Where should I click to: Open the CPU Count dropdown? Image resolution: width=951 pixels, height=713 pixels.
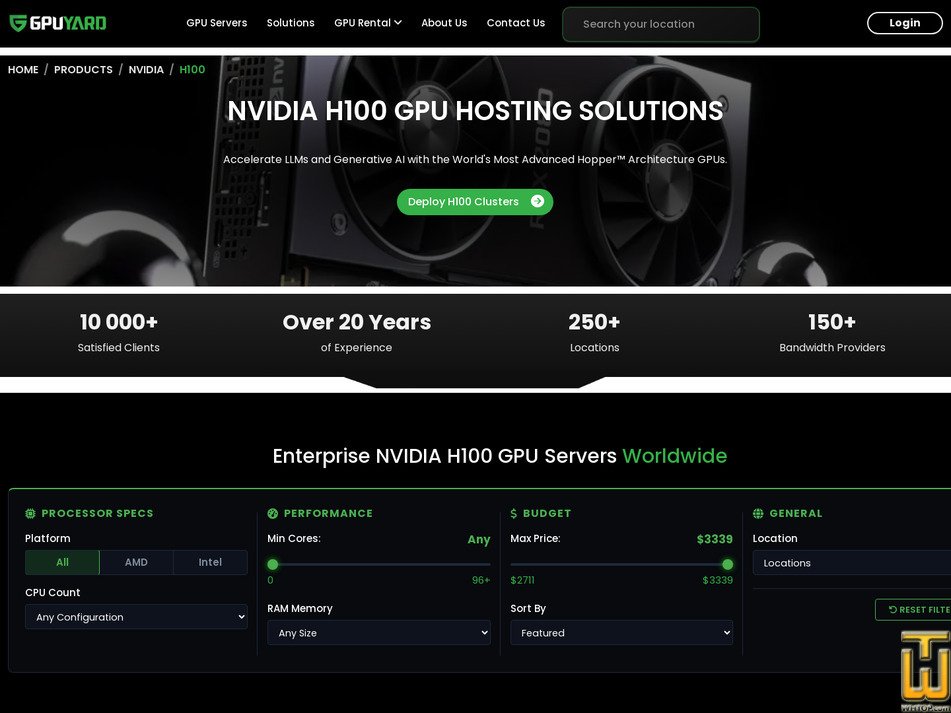(x=136, y=617)
